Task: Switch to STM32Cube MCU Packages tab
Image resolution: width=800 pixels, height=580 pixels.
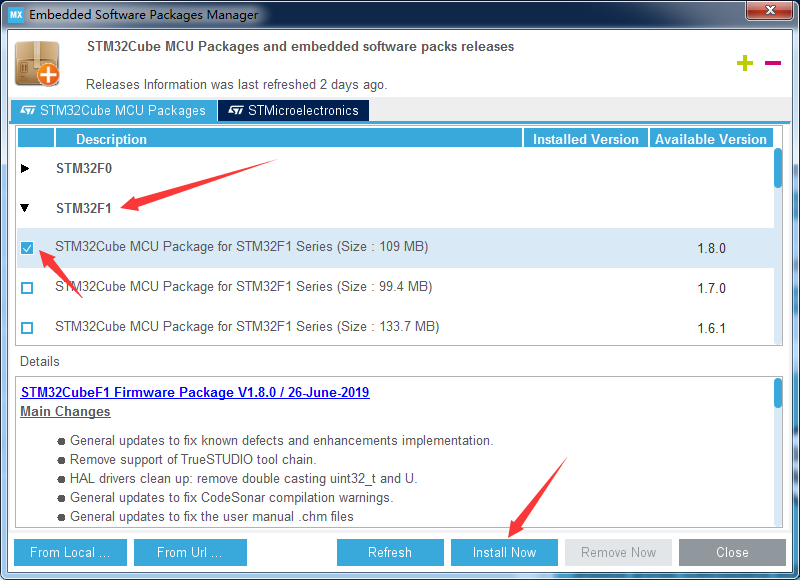Action: pos(113,110)
